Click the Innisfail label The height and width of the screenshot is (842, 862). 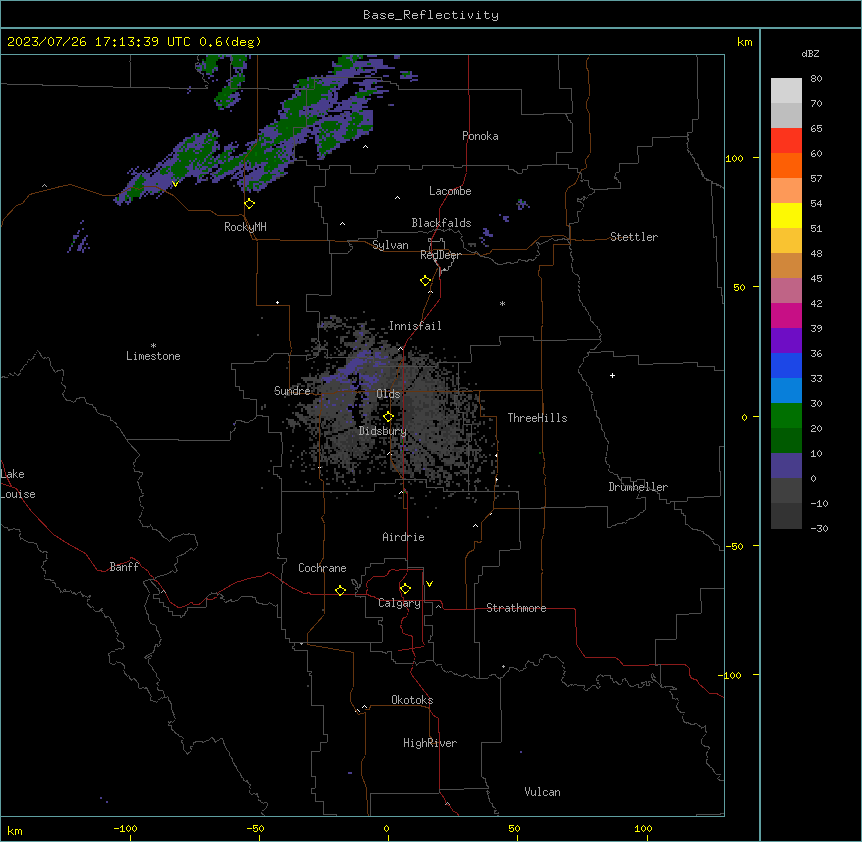415,326
